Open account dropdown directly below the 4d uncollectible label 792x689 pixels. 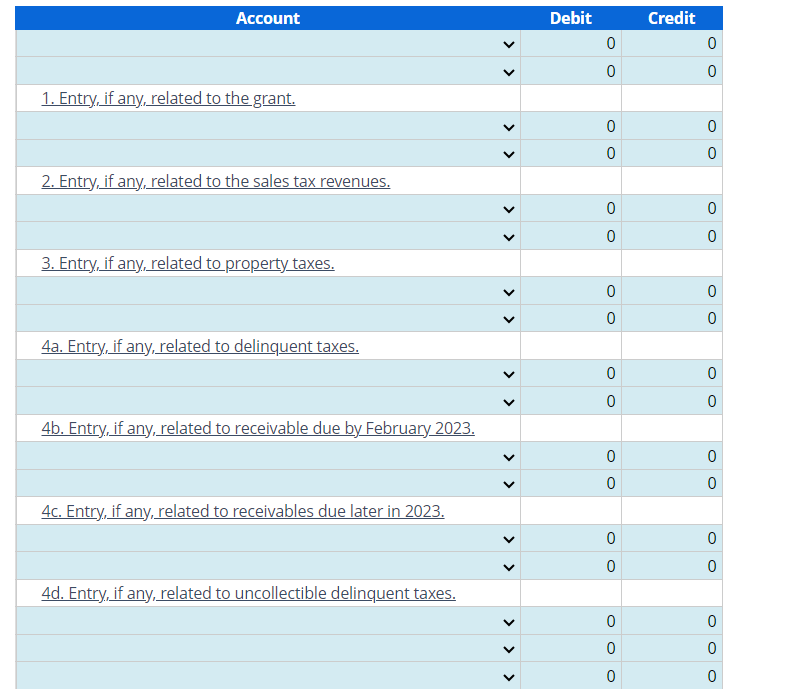point(268,621)
